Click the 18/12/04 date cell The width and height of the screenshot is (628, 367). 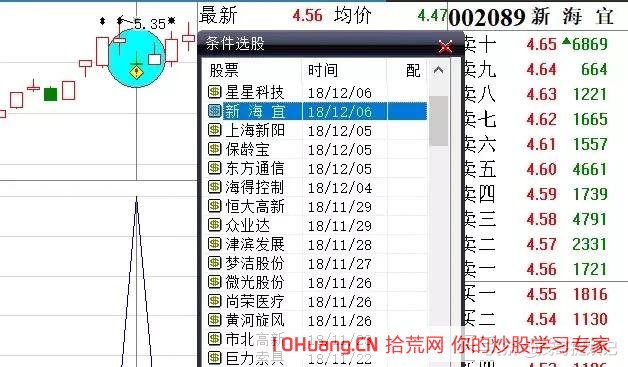pyautogui.click(x=340, y=188)
